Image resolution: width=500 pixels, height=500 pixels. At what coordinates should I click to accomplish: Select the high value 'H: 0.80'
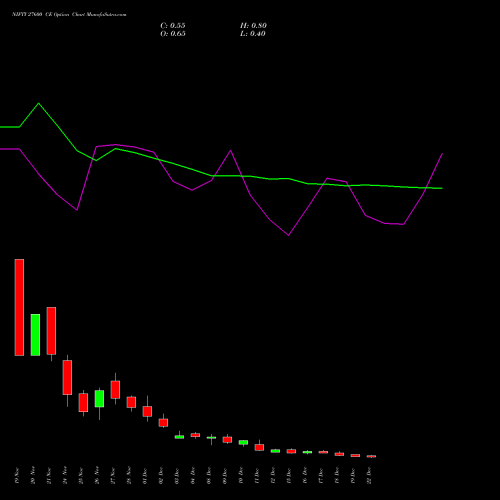pos(253,26)
